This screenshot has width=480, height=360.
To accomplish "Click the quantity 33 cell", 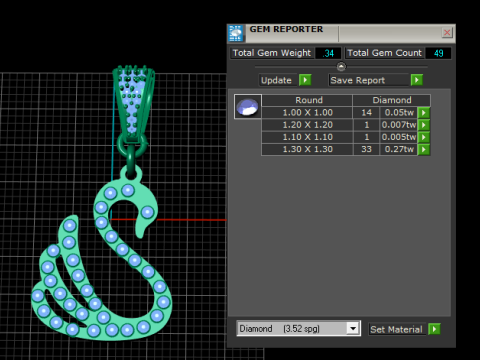I will pyautogui.click(x=366, y=149).
